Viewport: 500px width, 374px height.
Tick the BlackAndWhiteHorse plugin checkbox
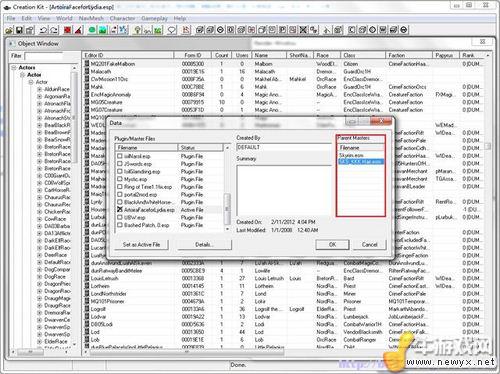(x=120, y=202)
